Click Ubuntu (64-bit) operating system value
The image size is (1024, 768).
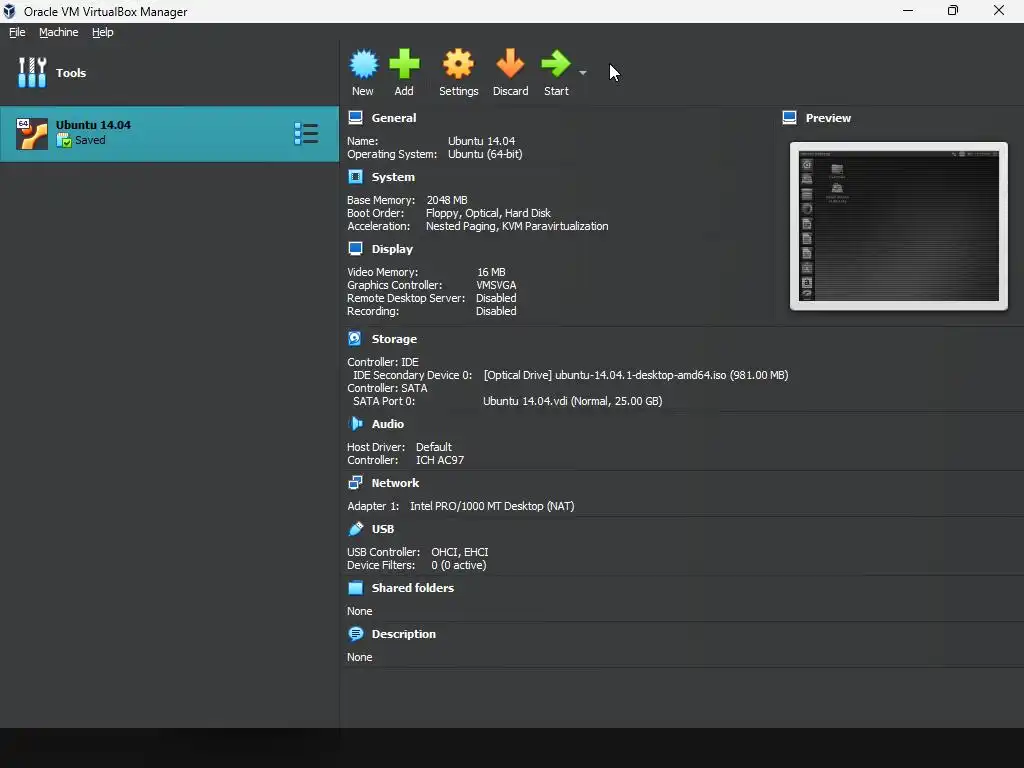pyautogui.click(x=485, y=154)
